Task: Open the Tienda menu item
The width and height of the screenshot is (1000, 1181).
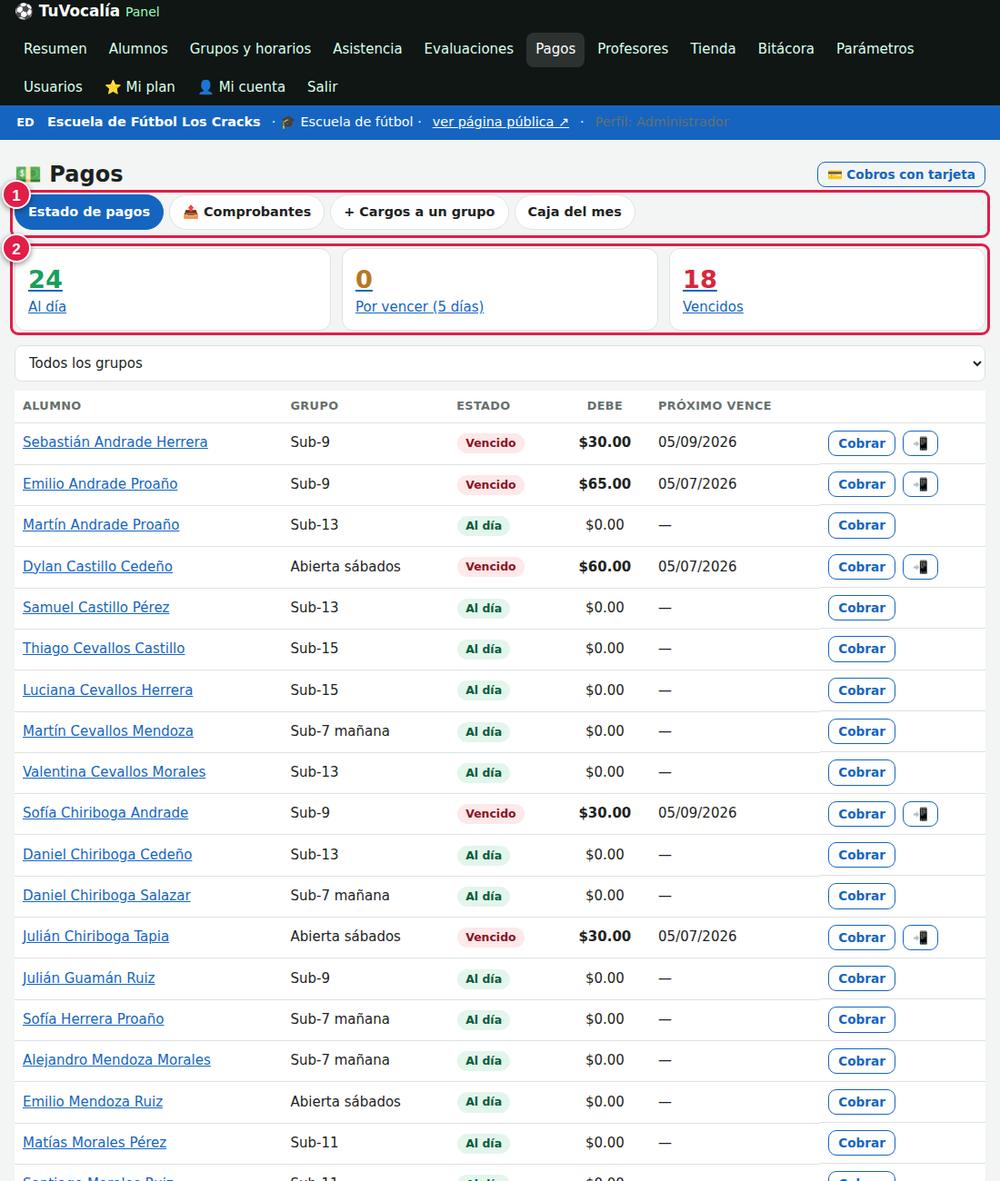Action: pyautogui.click(x=712, y=49)
